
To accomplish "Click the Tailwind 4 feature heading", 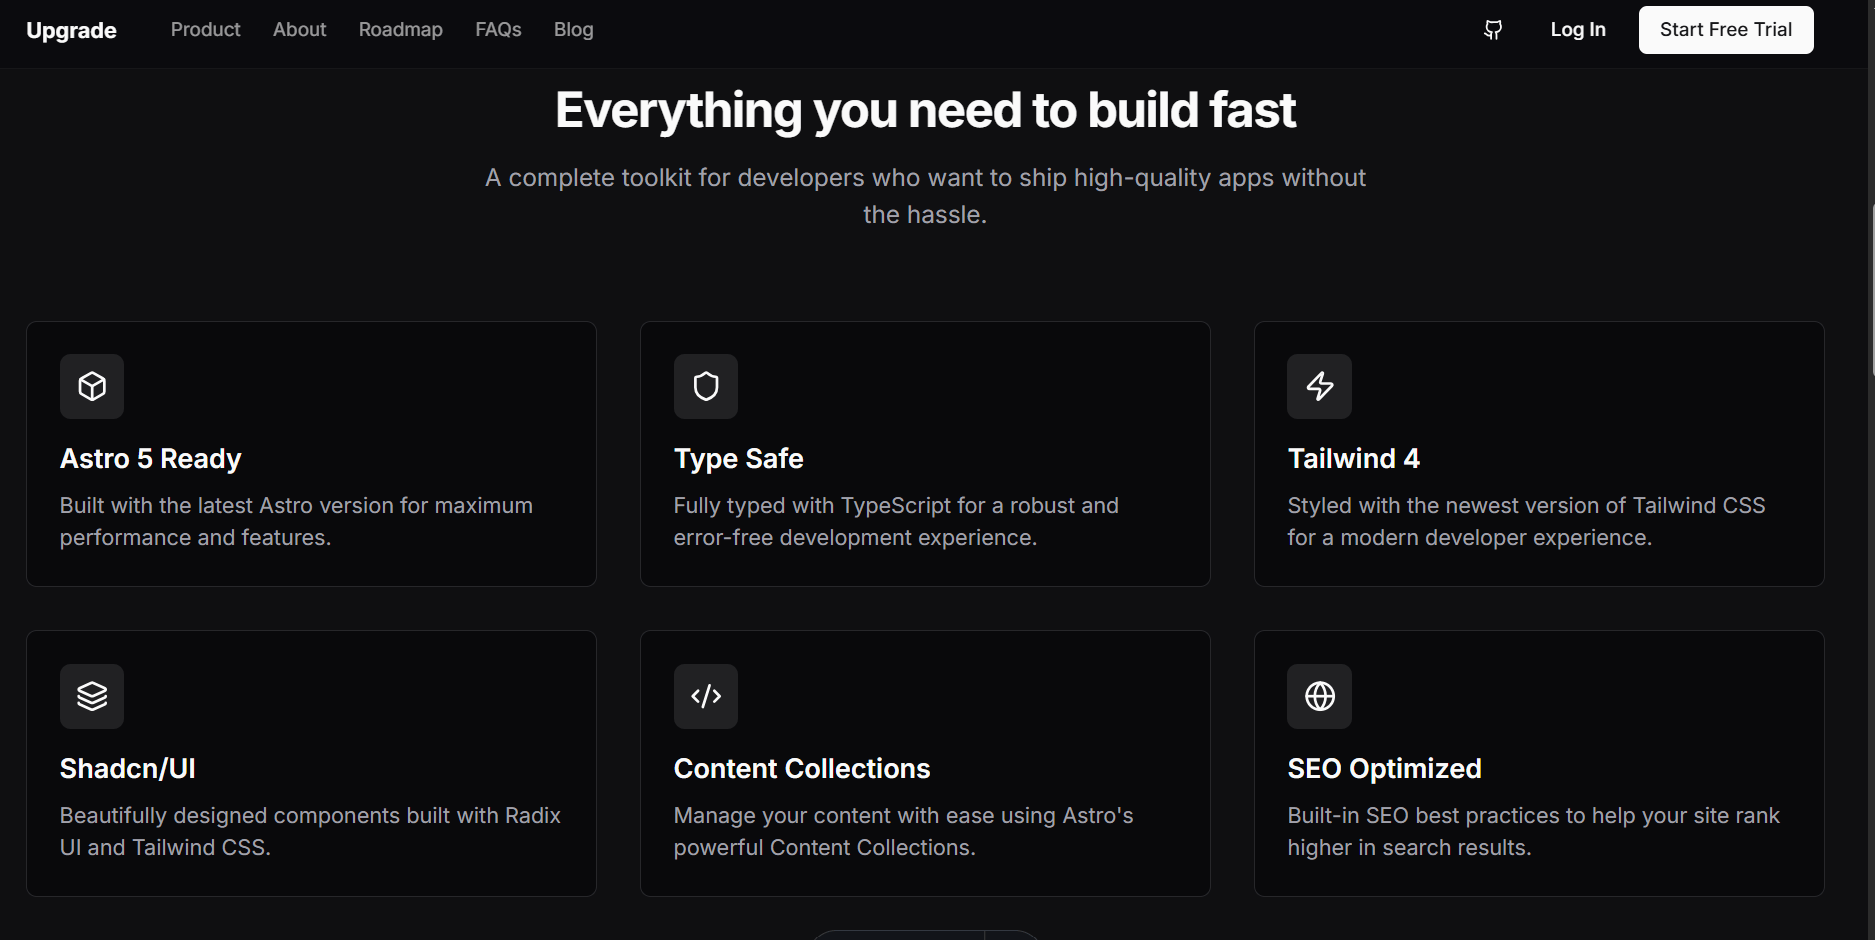I will coord(1353,459).
